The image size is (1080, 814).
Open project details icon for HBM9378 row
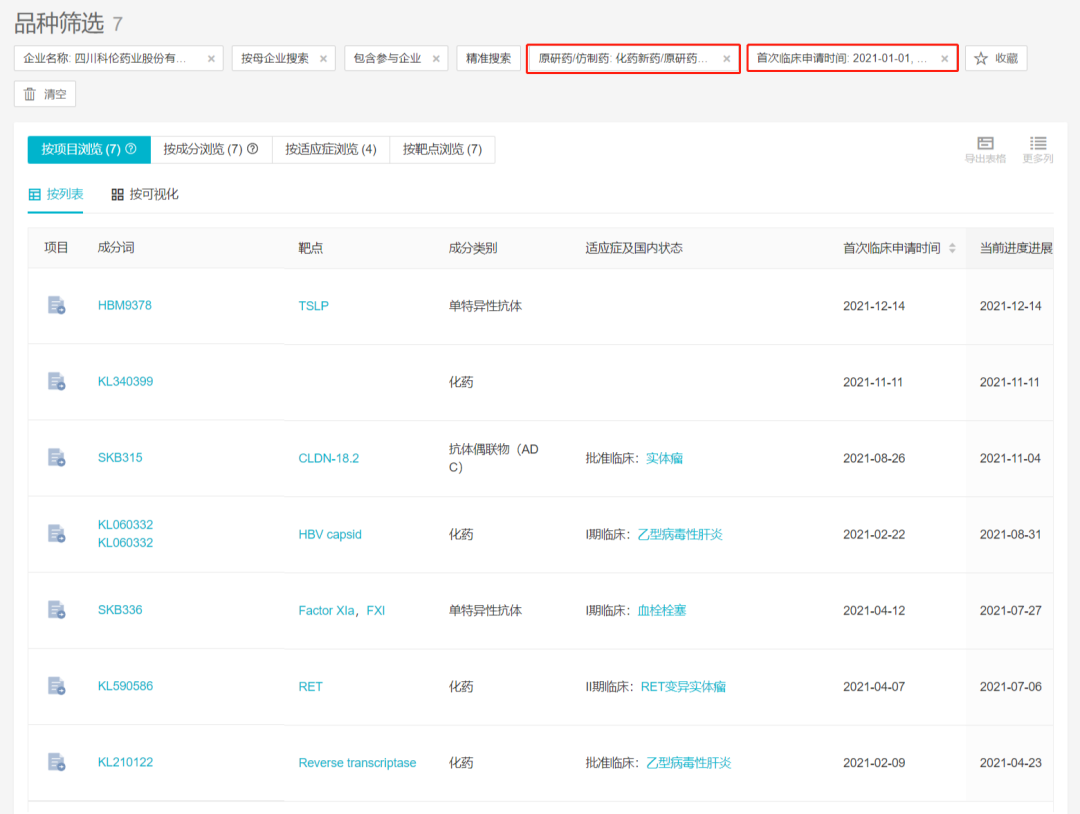click(x=57, y=305)
